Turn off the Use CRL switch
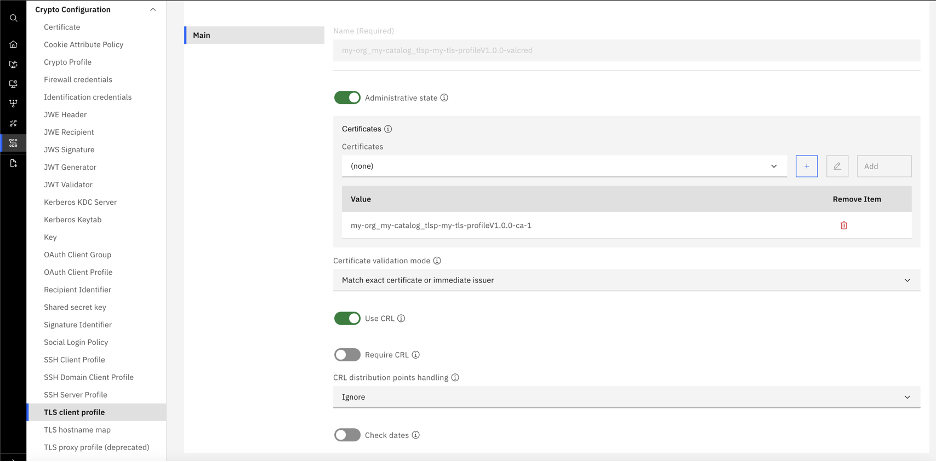The height and width of the screenshot is (462, 936). [347, 318]
